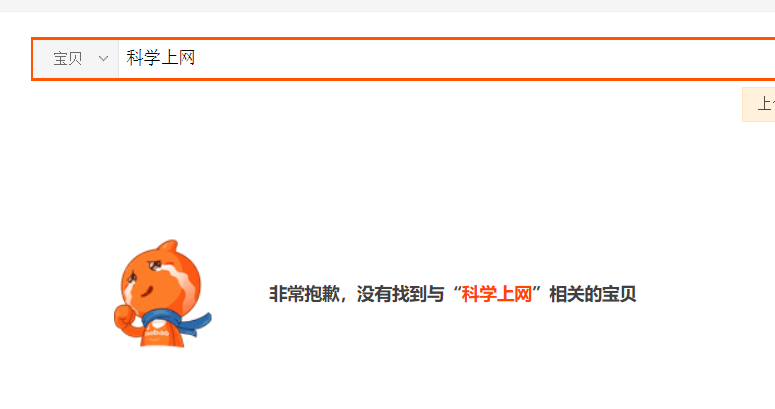Place cursor after 科学上网 text in search box
This screenshot has width=775, height=409.
[197, 58]
